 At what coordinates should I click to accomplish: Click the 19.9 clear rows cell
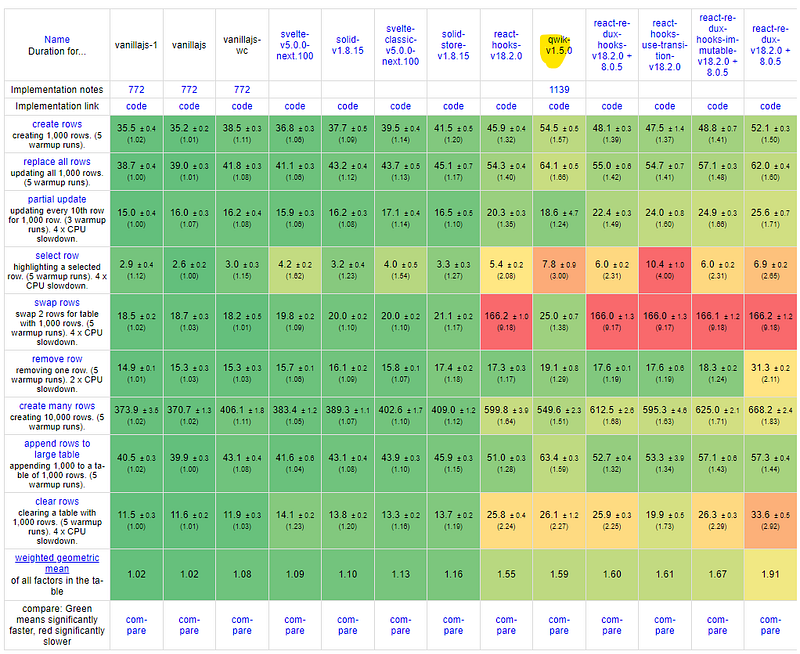click(664, 520)
